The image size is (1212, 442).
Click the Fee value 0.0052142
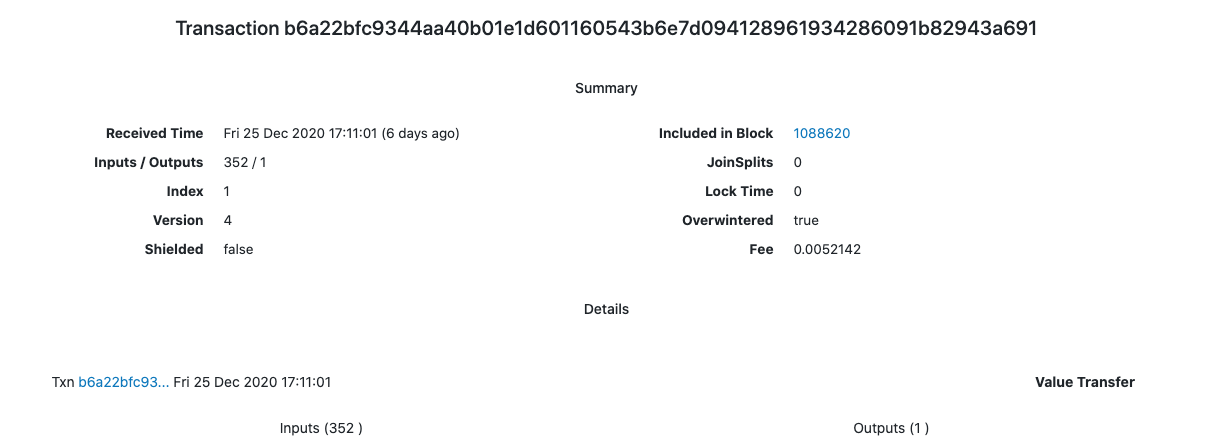point(827,249)
